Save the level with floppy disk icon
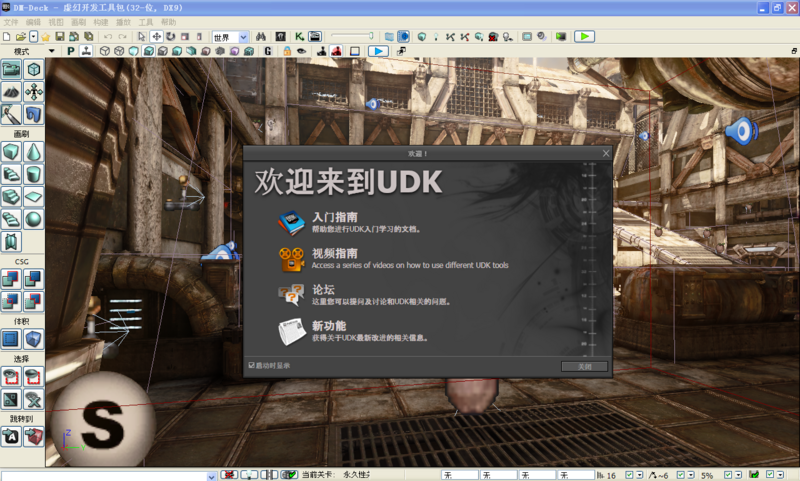This screenshot has width=800, height=481. point(60,37)
